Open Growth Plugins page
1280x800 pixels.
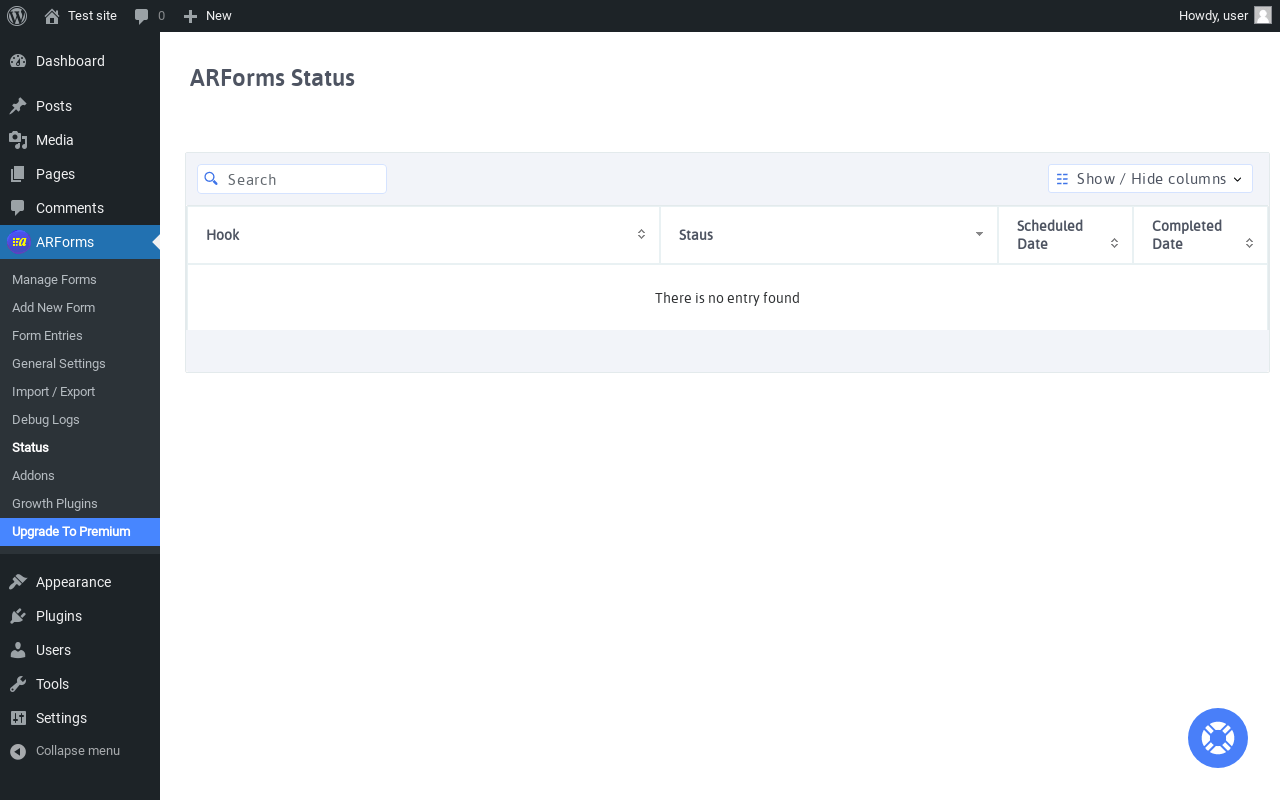(x=55, y=504)
